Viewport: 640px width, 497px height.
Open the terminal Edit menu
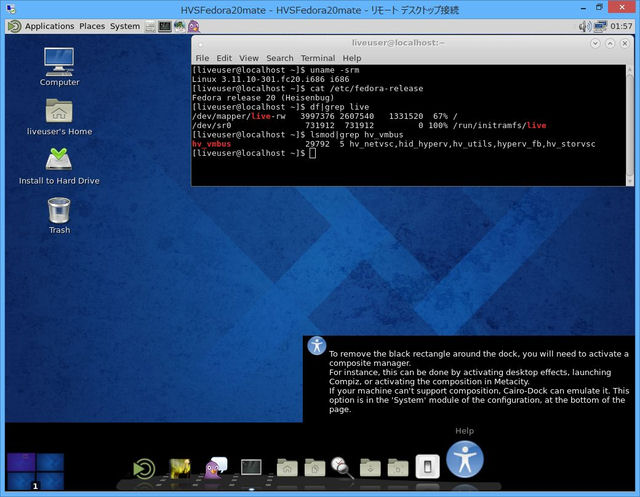click(x=224, y=58)
